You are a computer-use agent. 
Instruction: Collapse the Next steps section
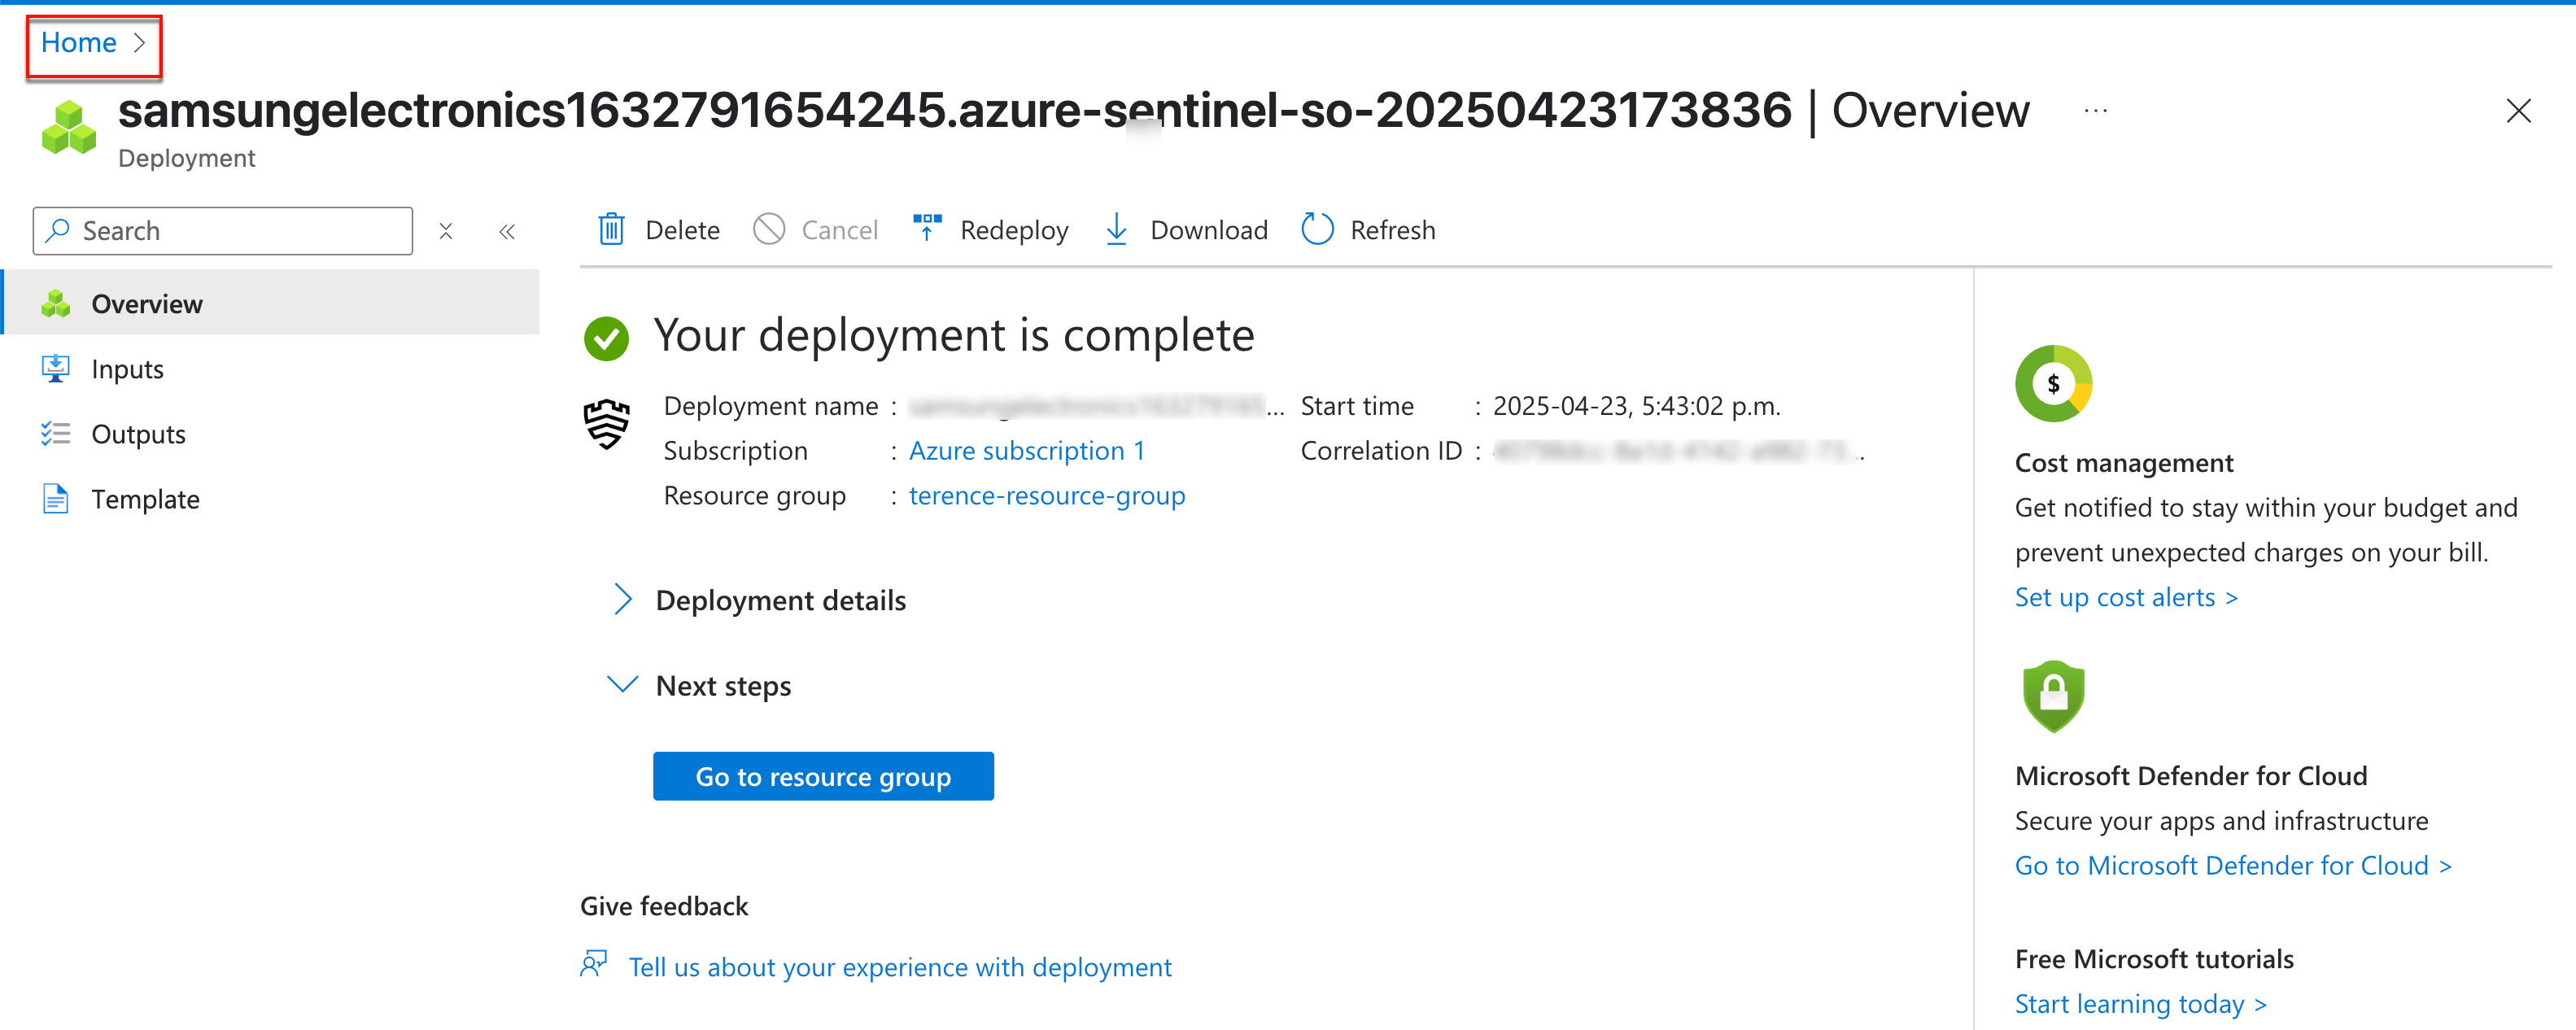(x=623, y=685)
